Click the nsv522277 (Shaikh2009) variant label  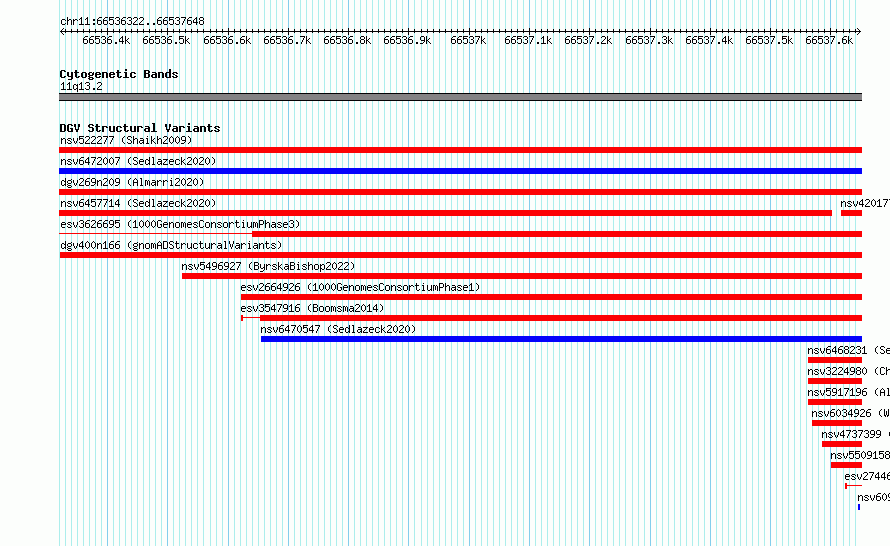click(x=126, y=140)
